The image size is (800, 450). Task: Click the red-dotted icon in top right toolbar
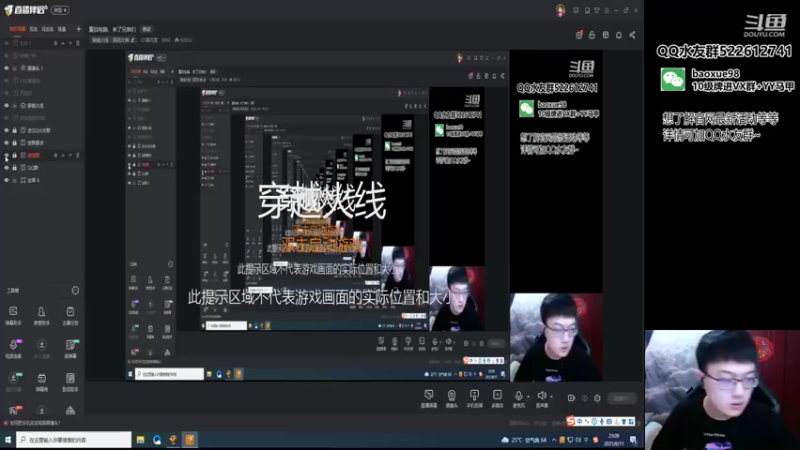[579, 35]
